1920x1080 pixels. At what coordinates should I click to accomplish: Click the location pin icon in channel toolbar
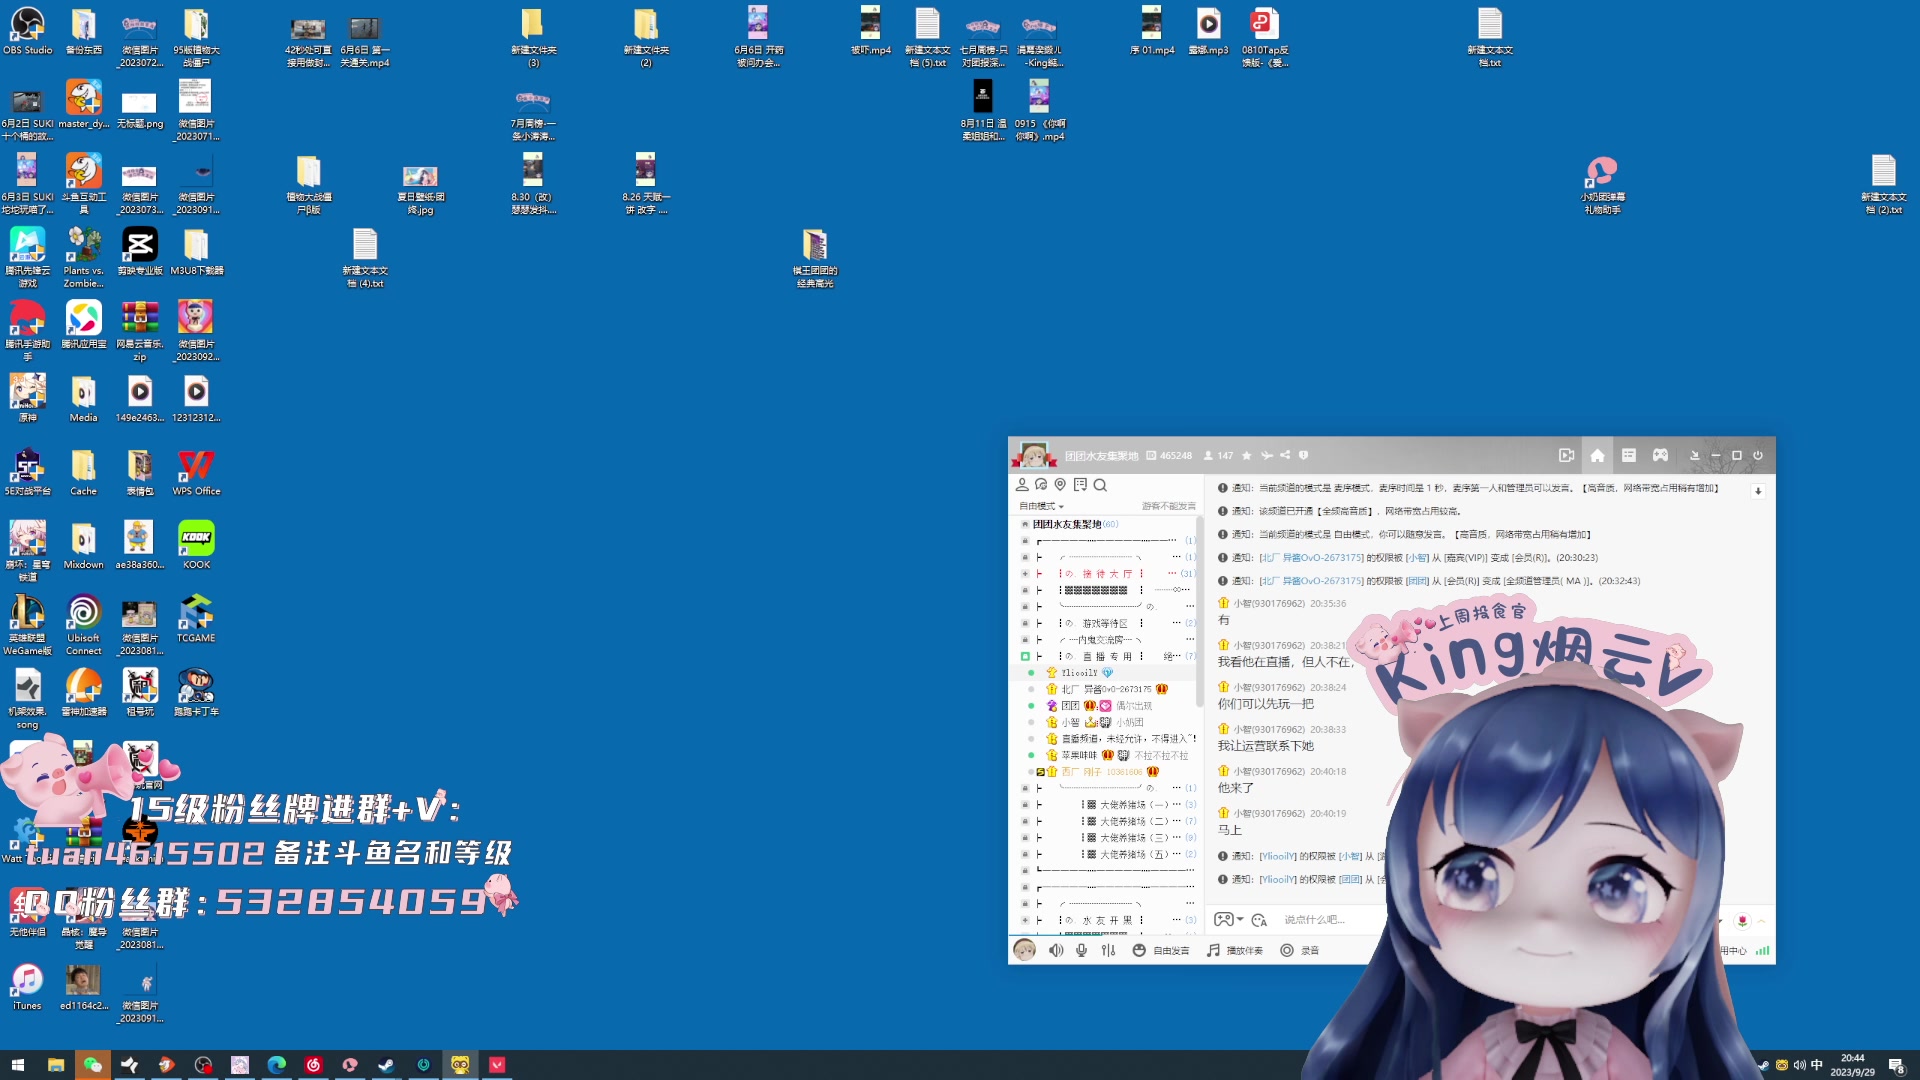click(1060, 485)
